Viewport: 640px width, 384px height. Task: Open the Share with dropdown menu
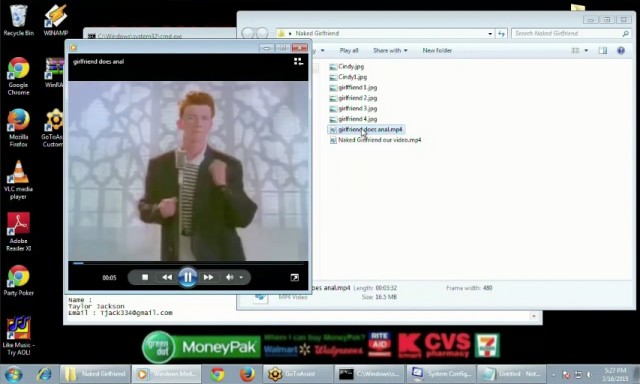390,51
